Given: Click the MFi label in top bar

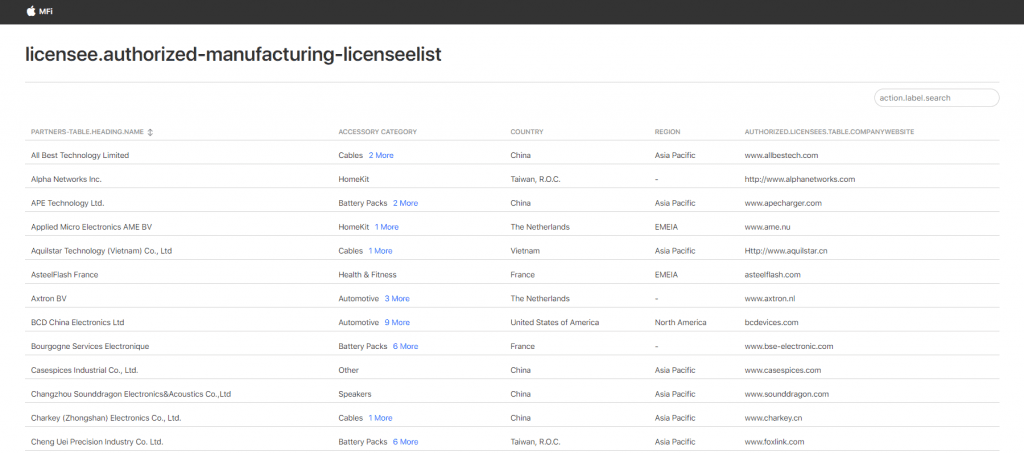Looking at the screenshot, I should [46, 11].
